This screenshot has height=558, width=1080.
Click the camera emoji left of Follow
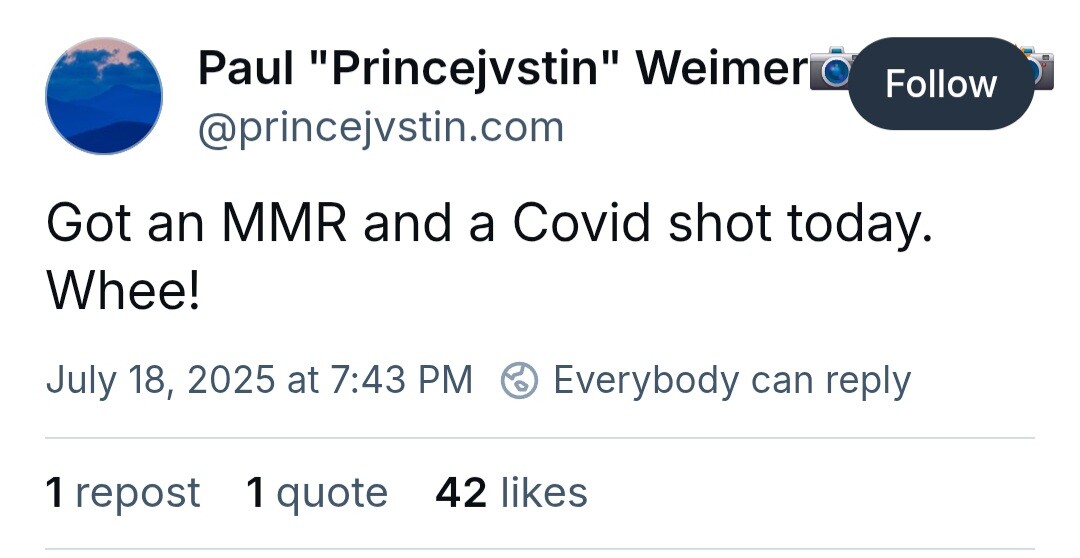(830, 71)
